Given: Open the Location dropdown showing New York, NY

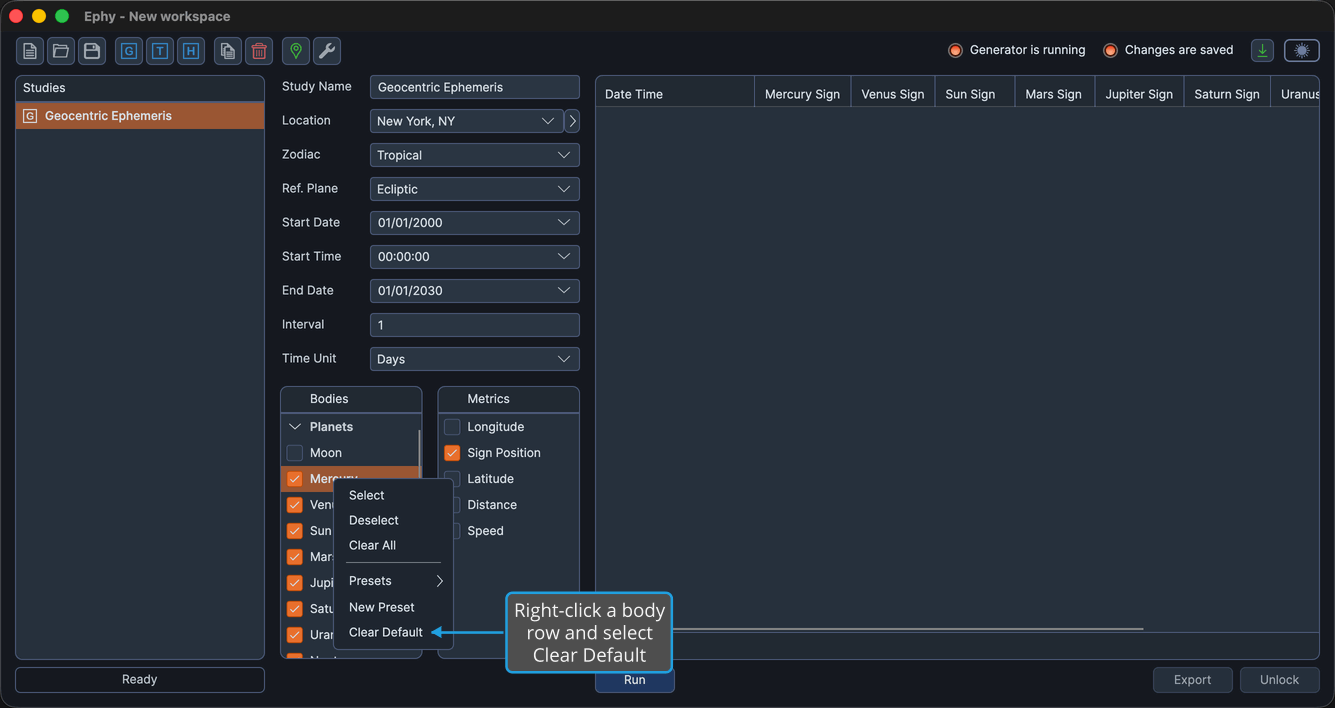Looking at the screenshot, I should pyautogui.click(x=466, y=121).
